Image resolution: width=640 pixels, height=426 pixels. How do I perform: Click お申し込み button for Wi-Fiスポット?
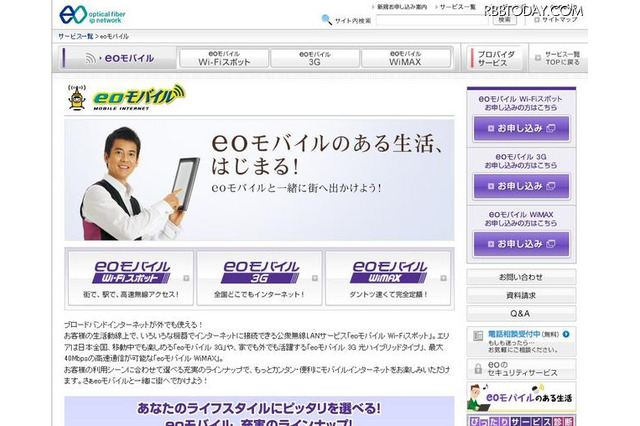click(521, 128)
